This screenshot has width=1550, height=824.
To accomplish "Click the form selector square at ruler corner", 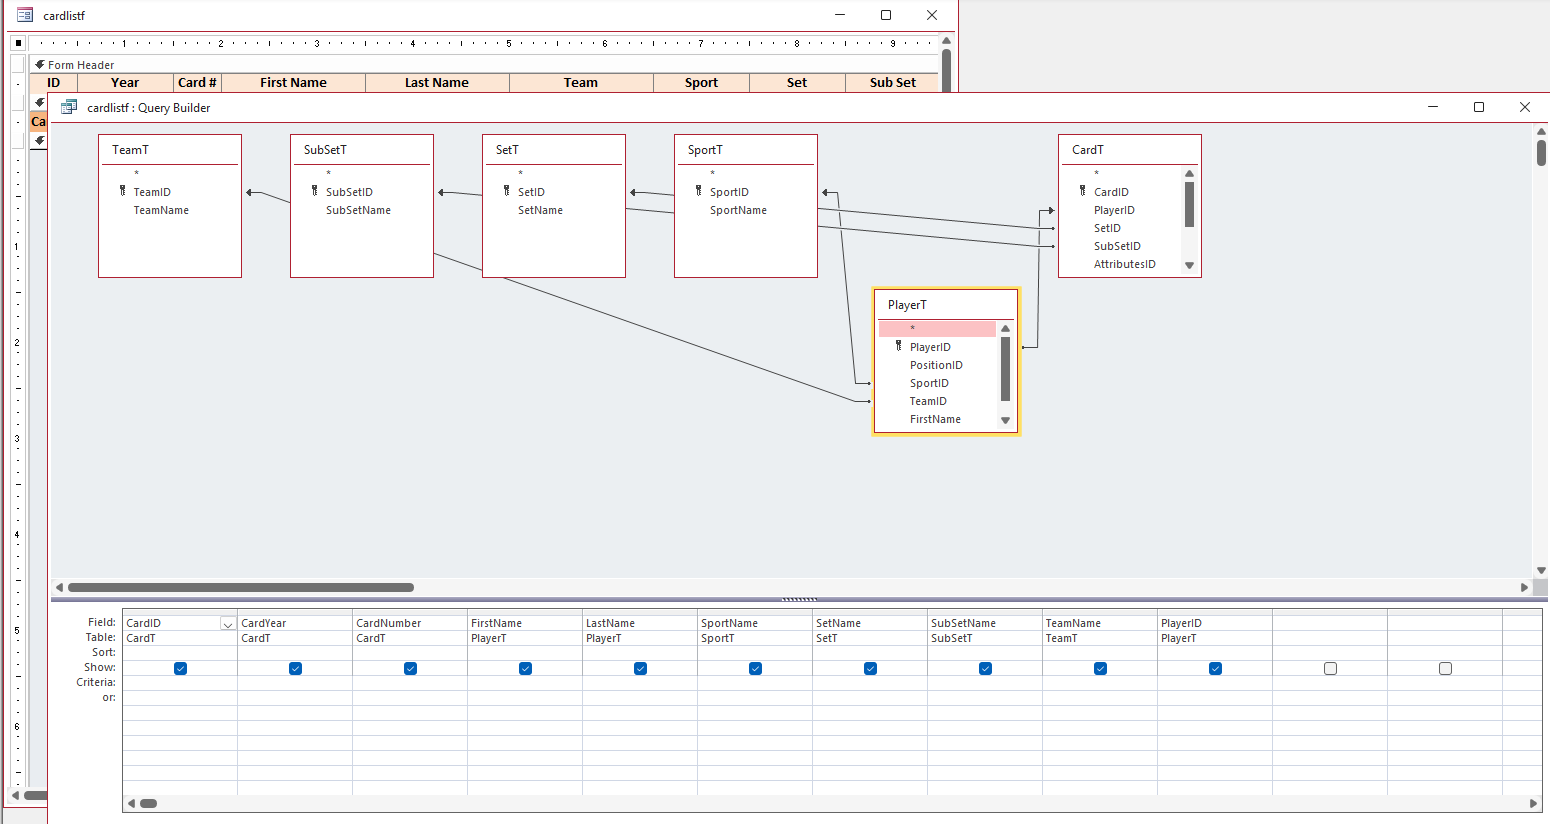I will pyautogui.click(x=18, y=43).
